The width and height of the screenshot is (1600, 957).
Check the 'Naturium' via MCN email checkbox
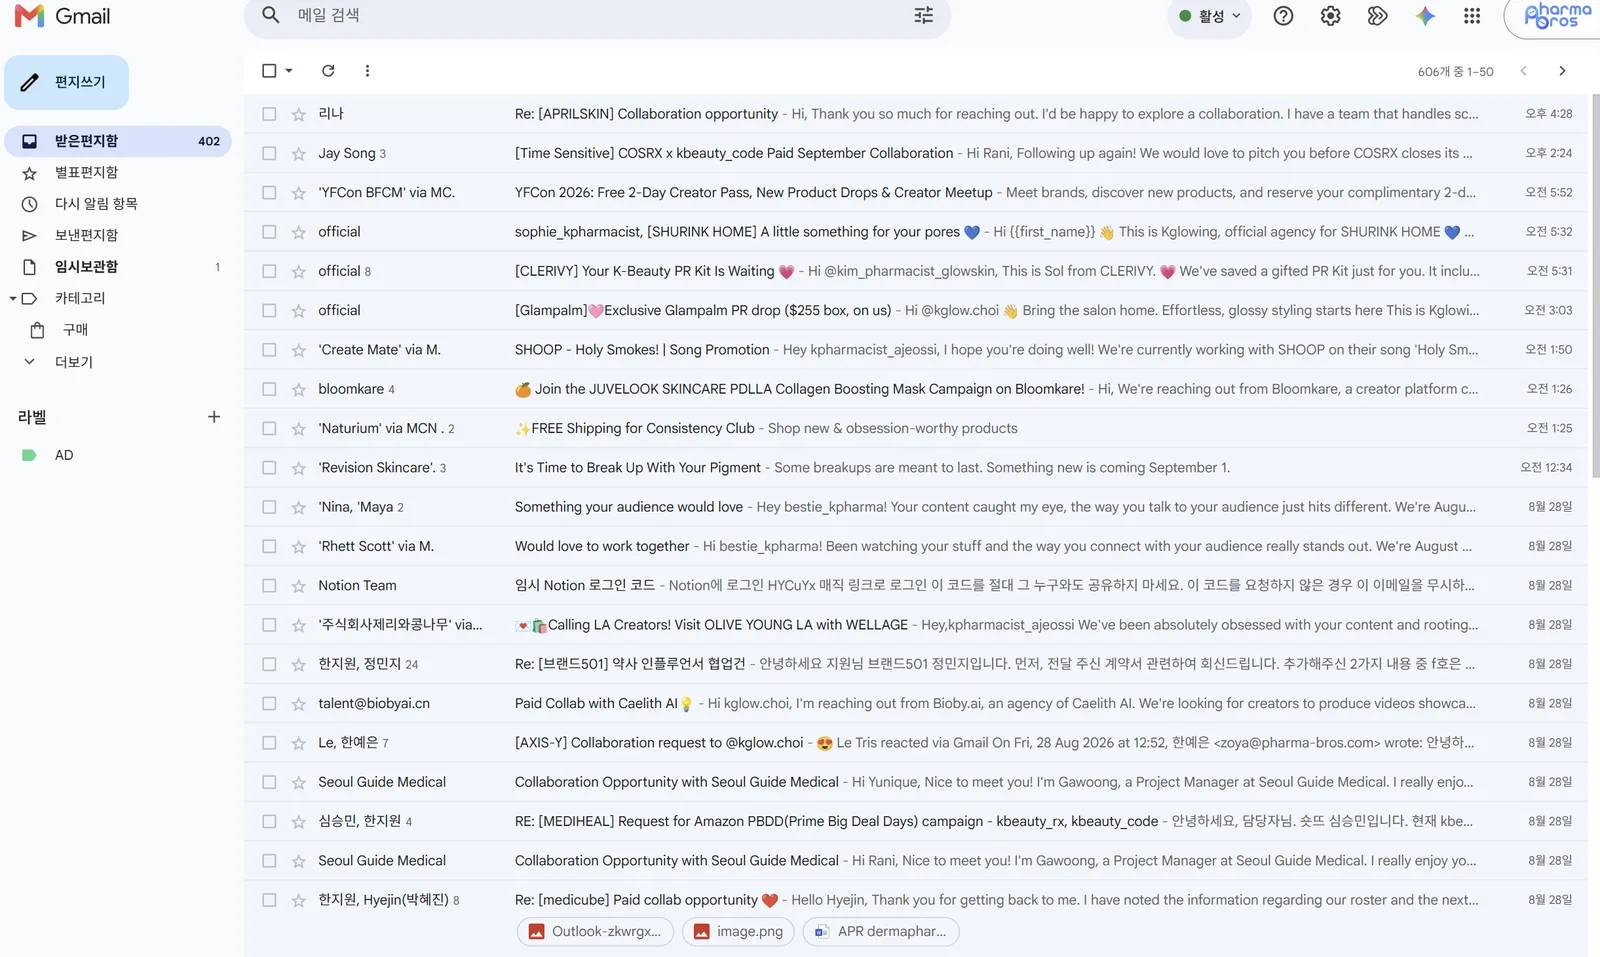(269, 428)
